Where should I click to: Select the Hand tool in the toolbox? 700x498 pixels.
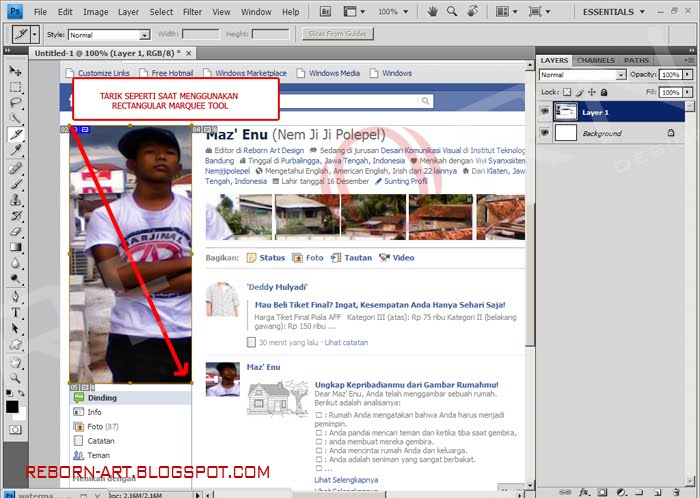[x=15, y=362]
